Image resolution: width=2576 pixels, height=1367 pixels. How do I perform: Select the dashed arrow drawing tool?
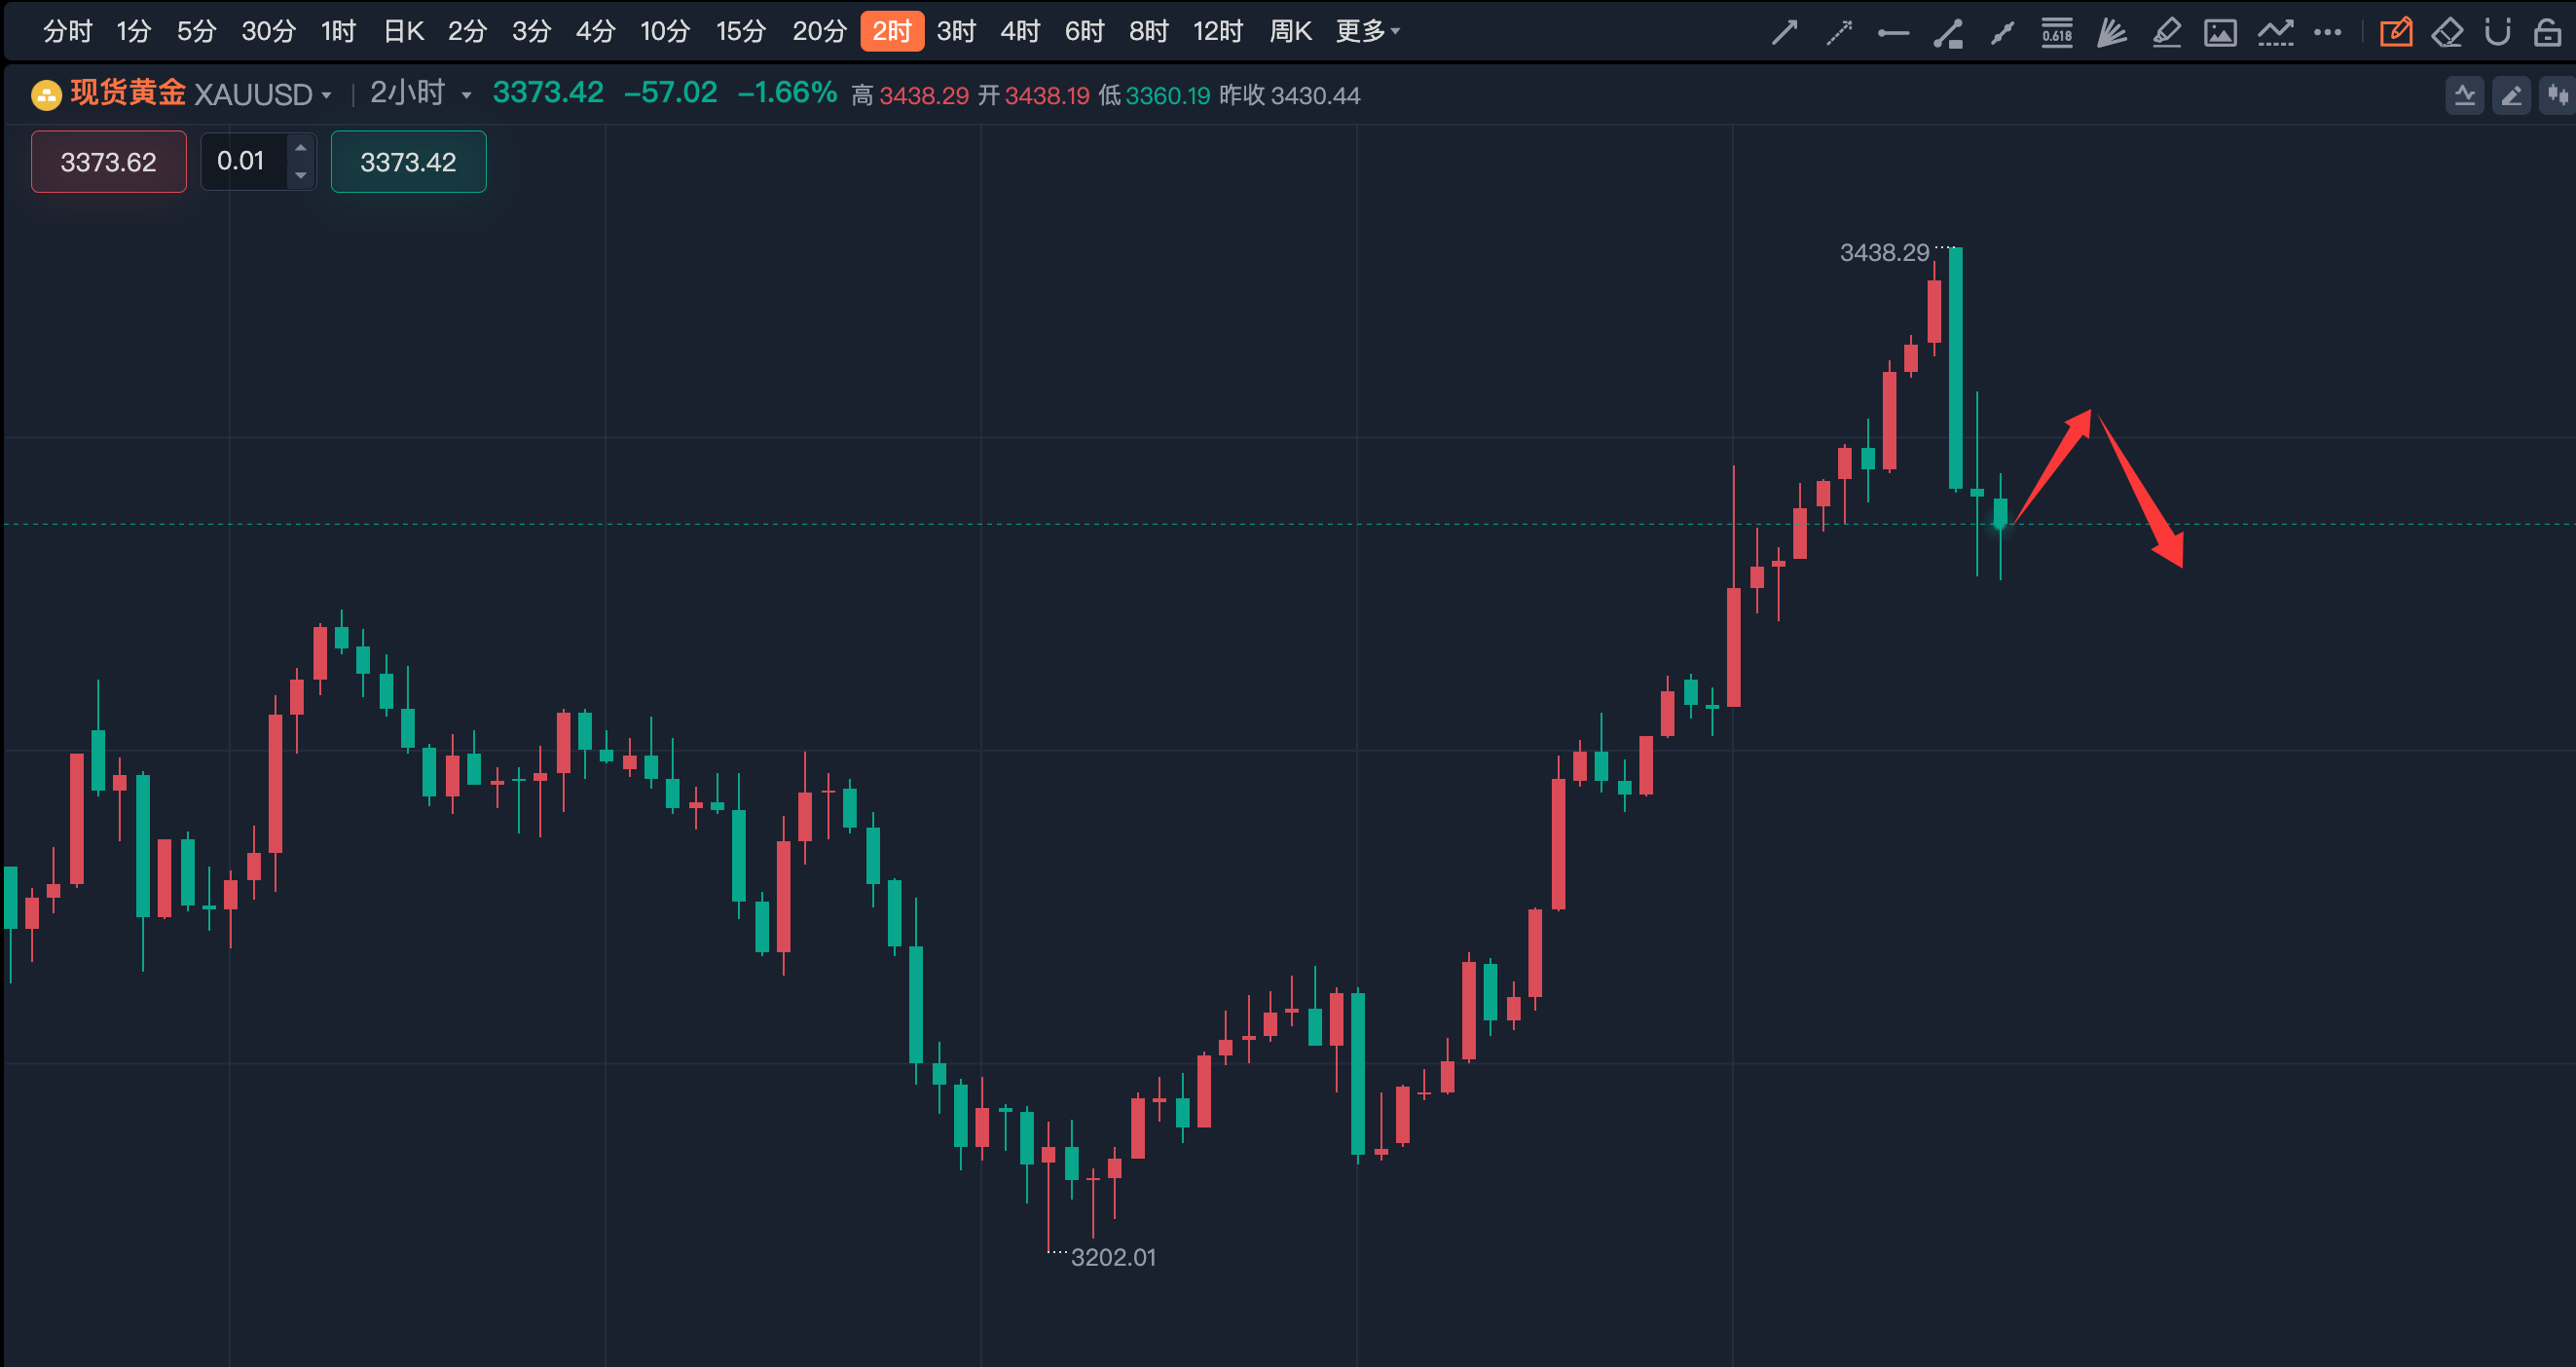[x=1838, y=33]
